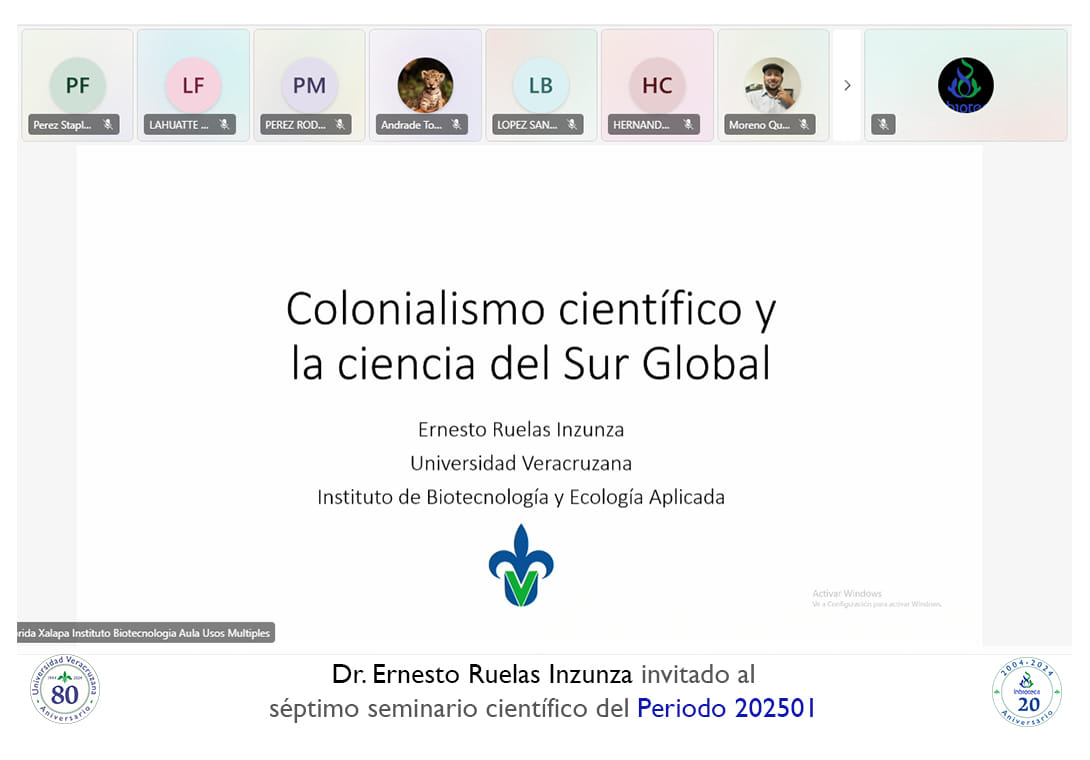
Task: Click muted mic on the Inbioteca tile
Action: click(x=882, y=125)
